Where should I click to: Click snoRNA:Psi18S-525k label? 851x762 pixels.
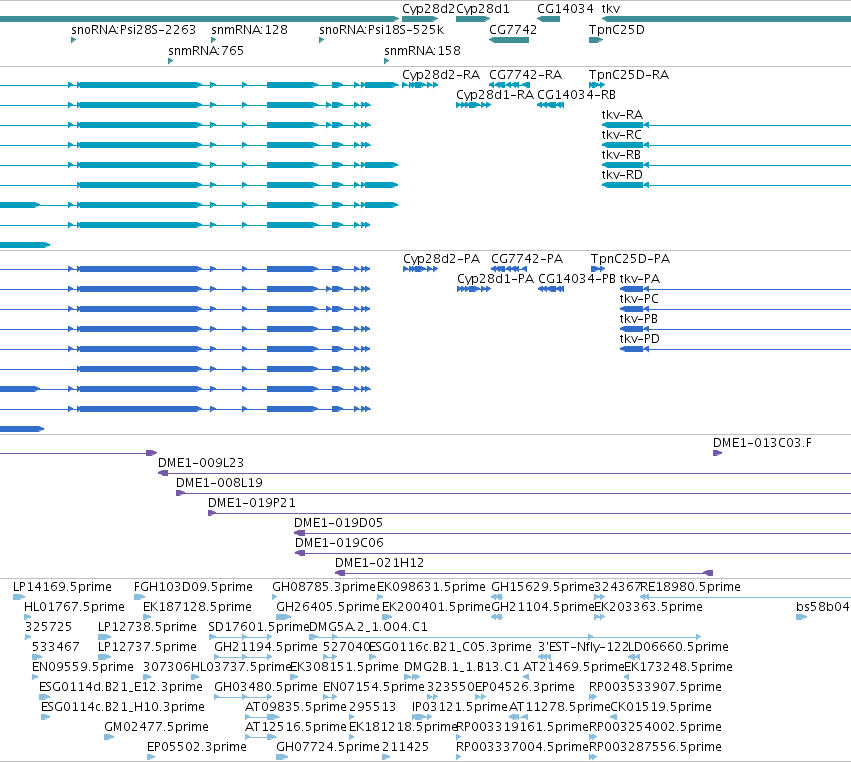pos(382,30)
